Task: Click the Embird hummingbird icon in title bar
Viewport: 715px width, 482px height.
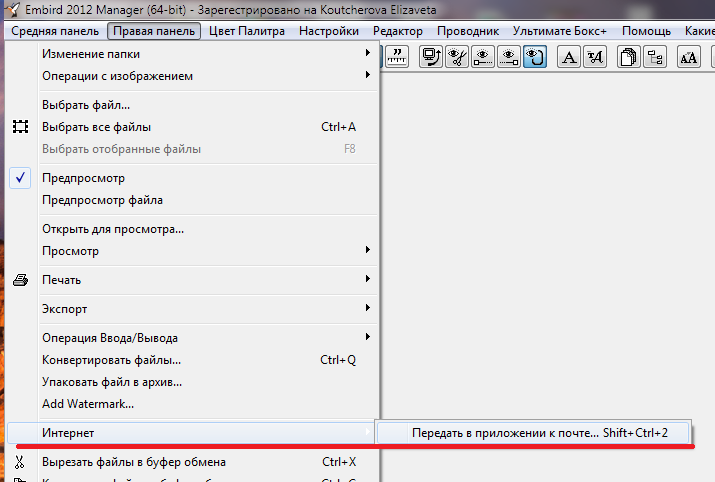Action: coord(12,9)
